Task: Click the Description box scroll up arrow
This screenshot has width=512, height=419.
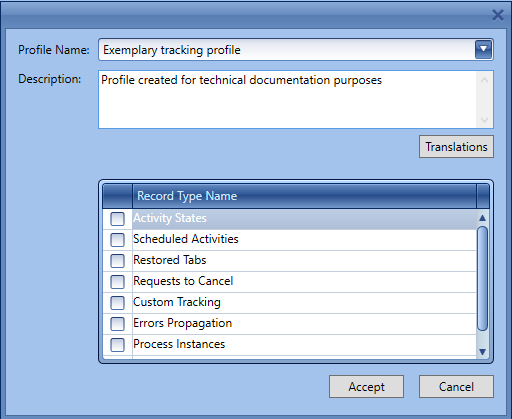Action: (484, 80)
